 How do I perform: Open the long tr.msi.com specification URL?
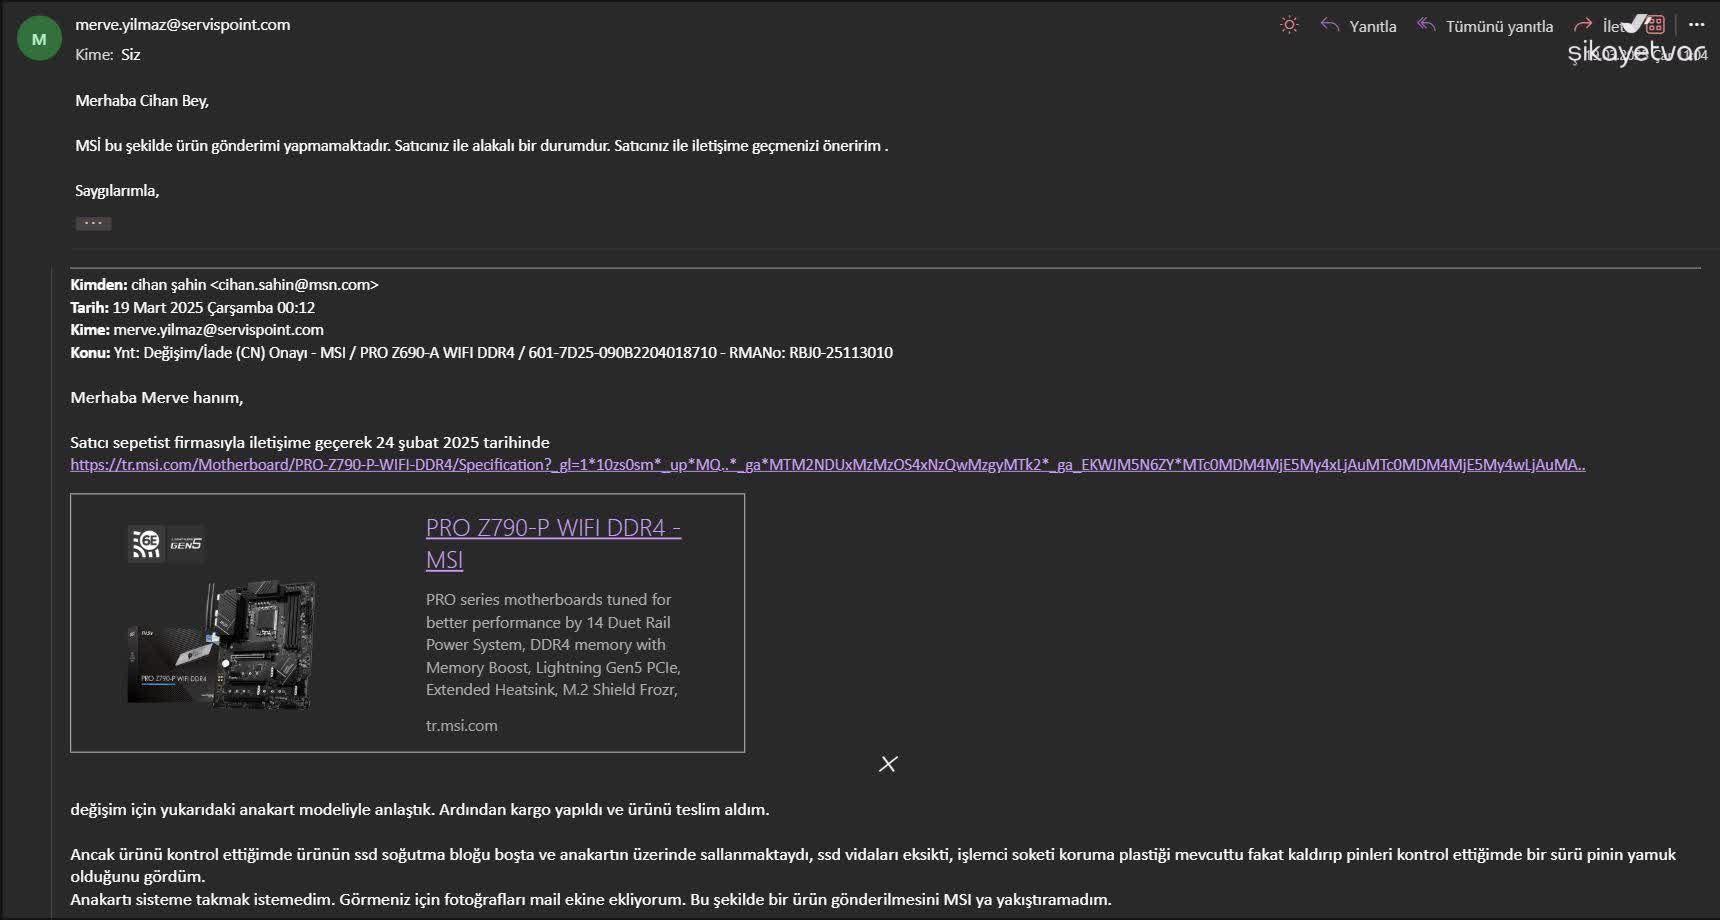tap(827, 465)
